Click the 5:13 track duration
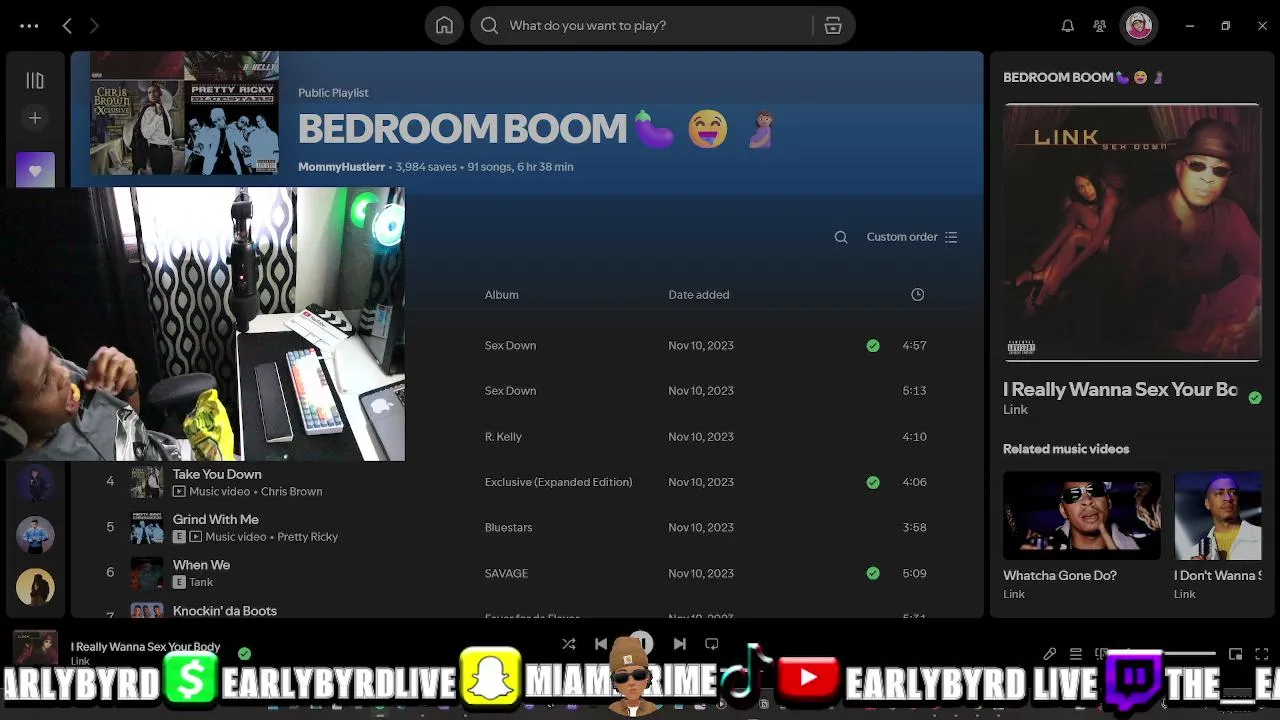This screenshot has width=1280, height=720. point(914,391)
